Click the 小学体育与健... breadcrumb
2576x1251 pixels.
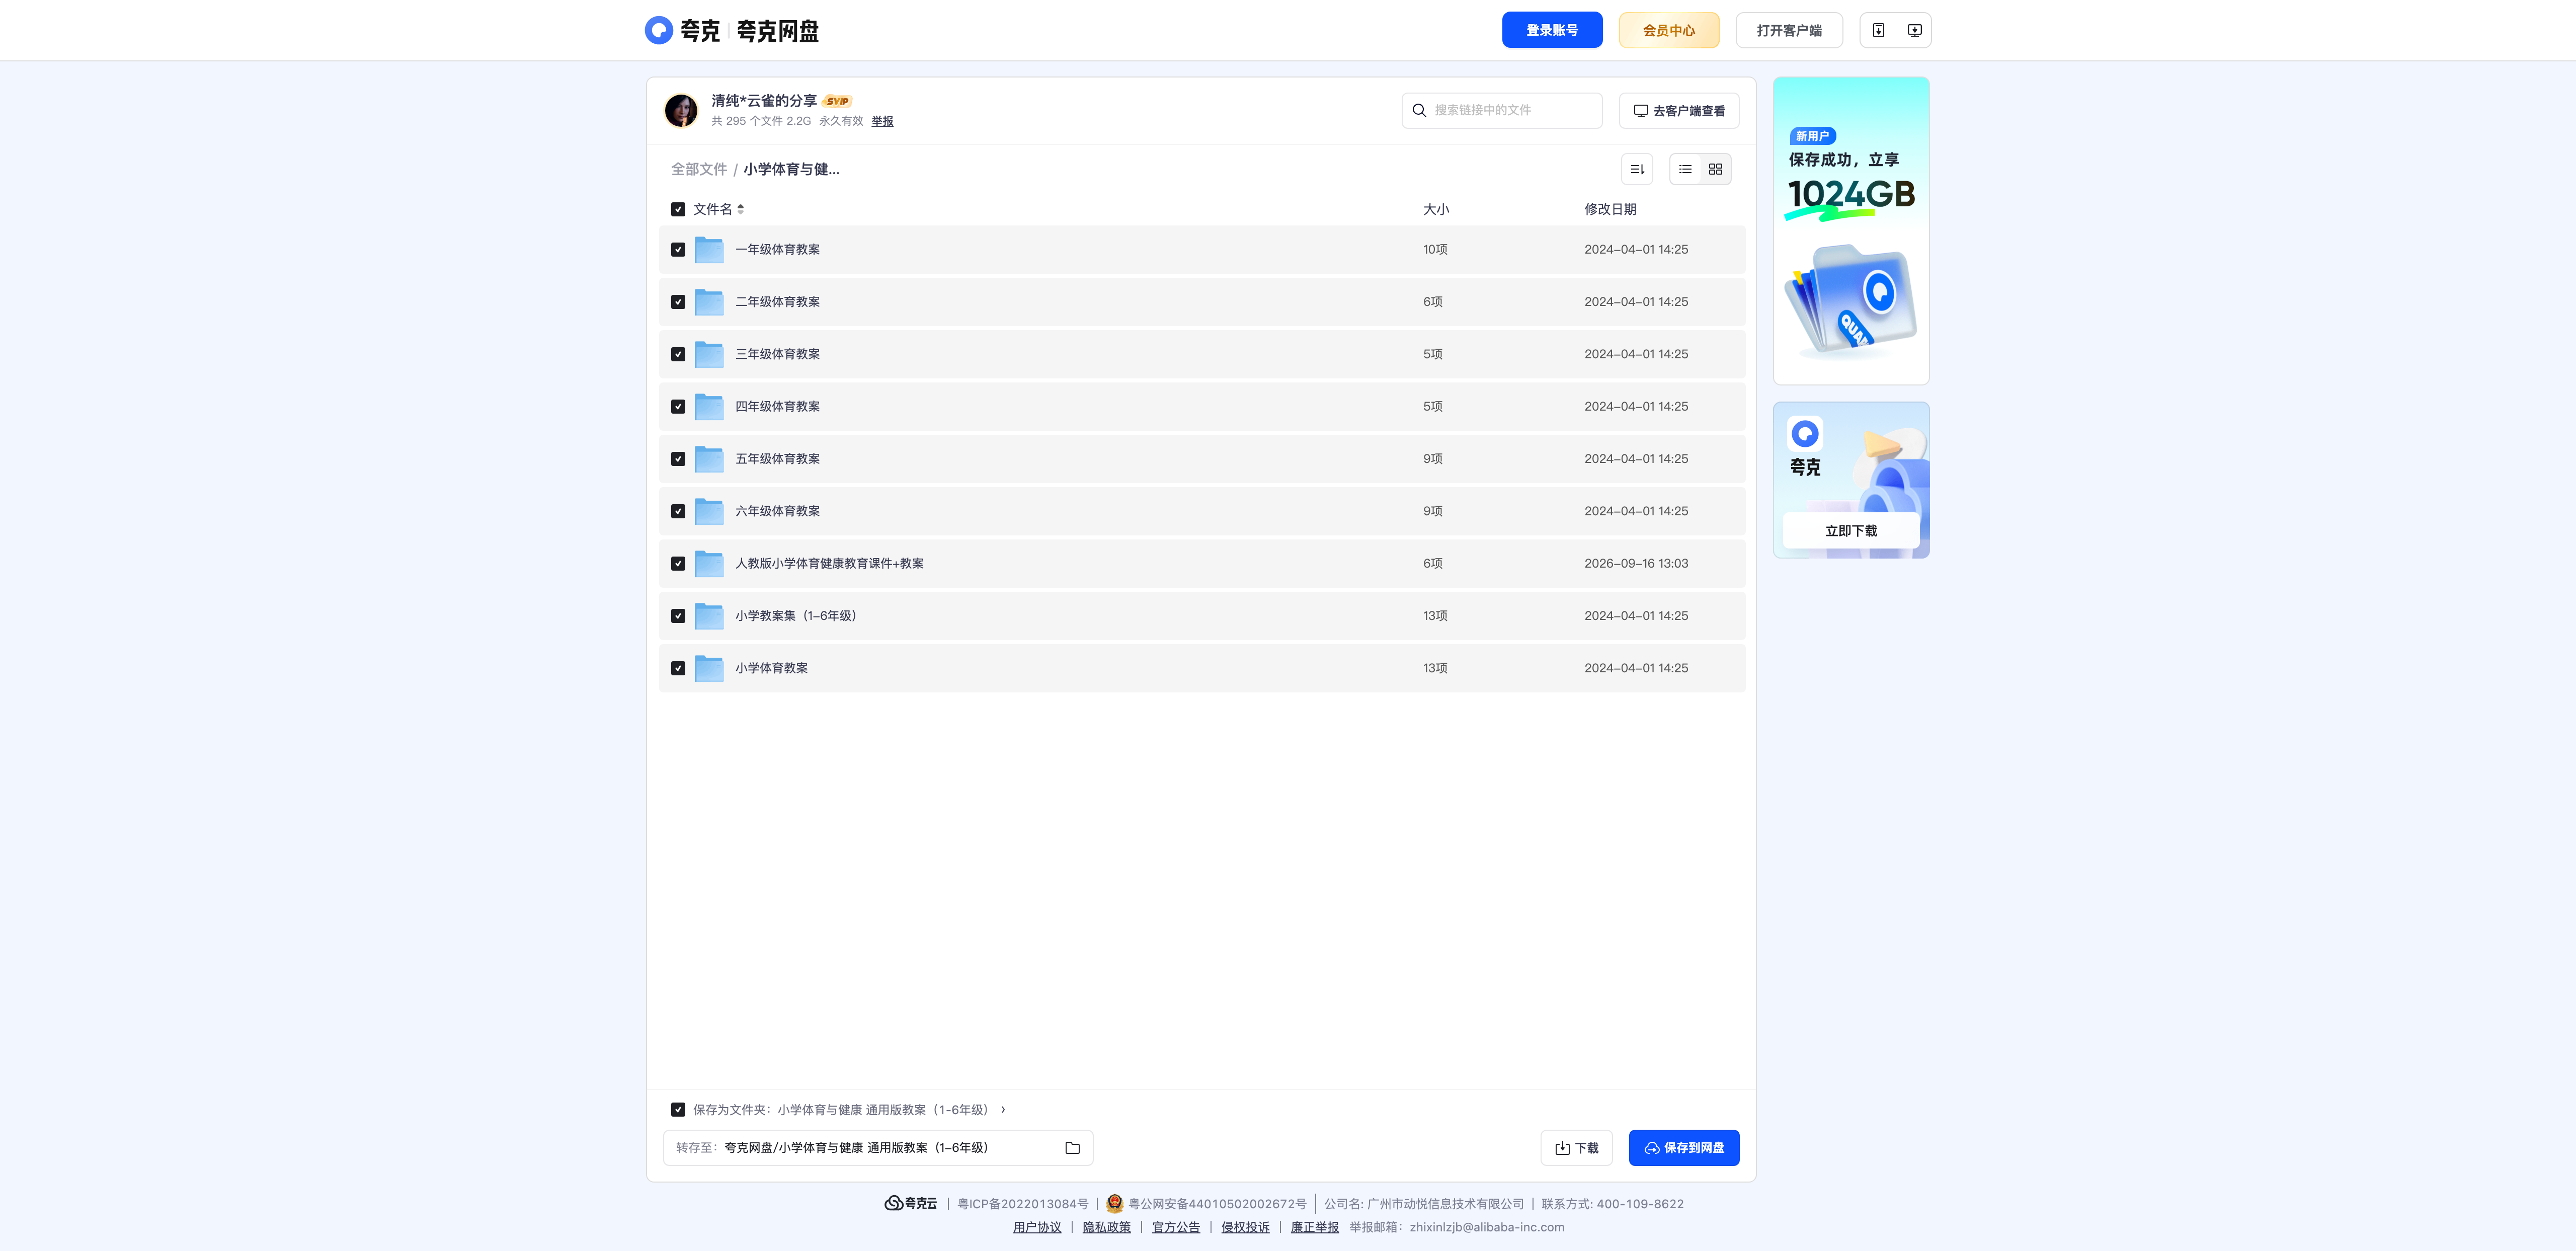(x=791, y=169)
